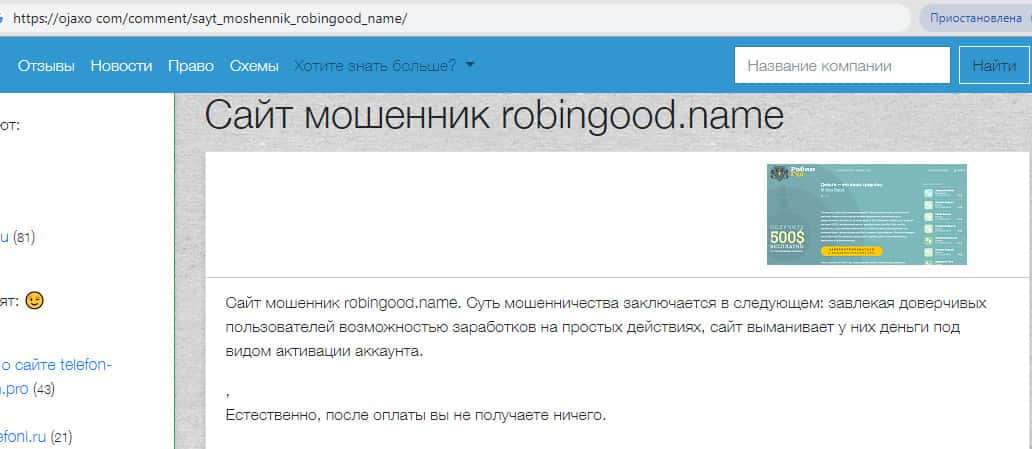Open sidebar link about telefon- site

tap(56, 364)
